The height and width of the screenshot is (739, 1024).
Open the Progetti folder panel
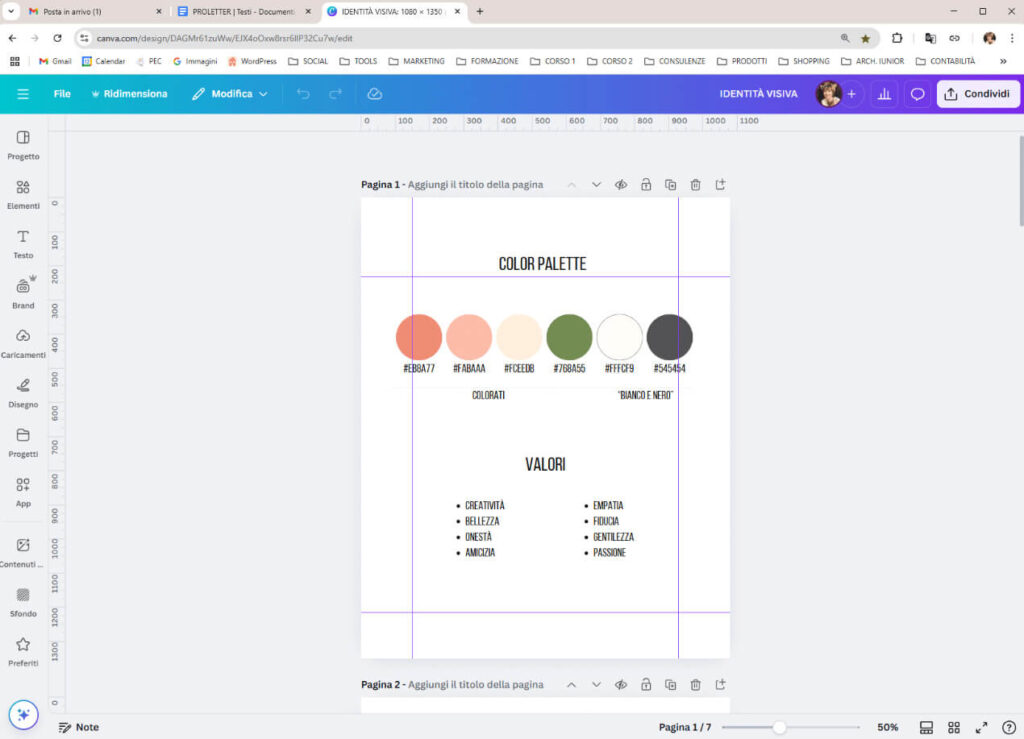(24, 443)
